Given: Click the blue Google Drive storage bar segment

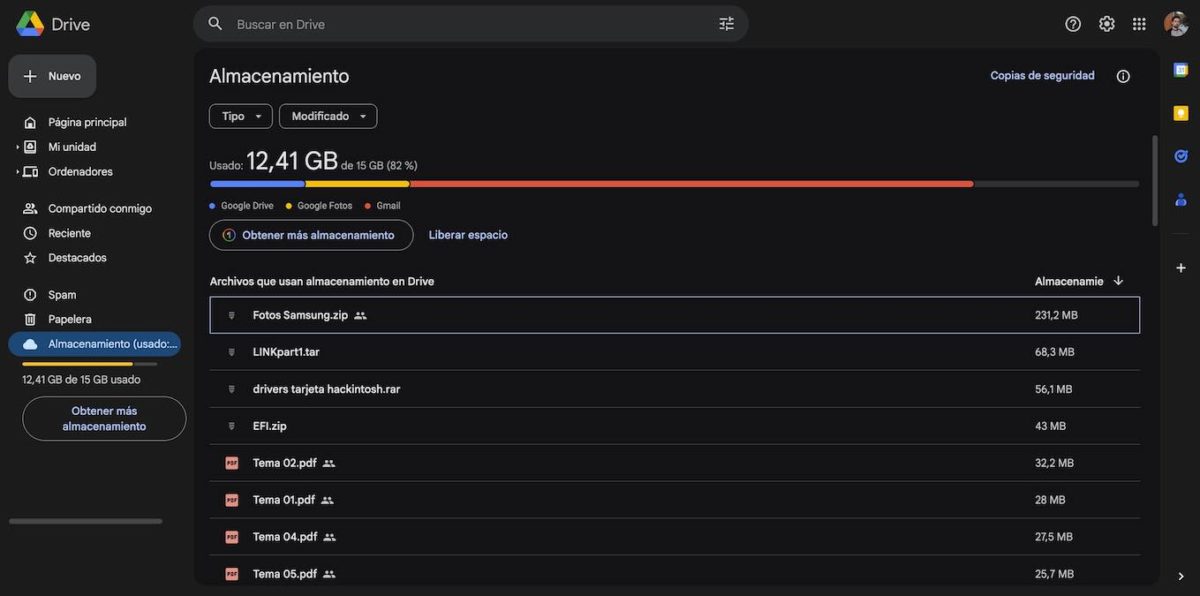Looking at the screenshot, I should click(257, 184).
